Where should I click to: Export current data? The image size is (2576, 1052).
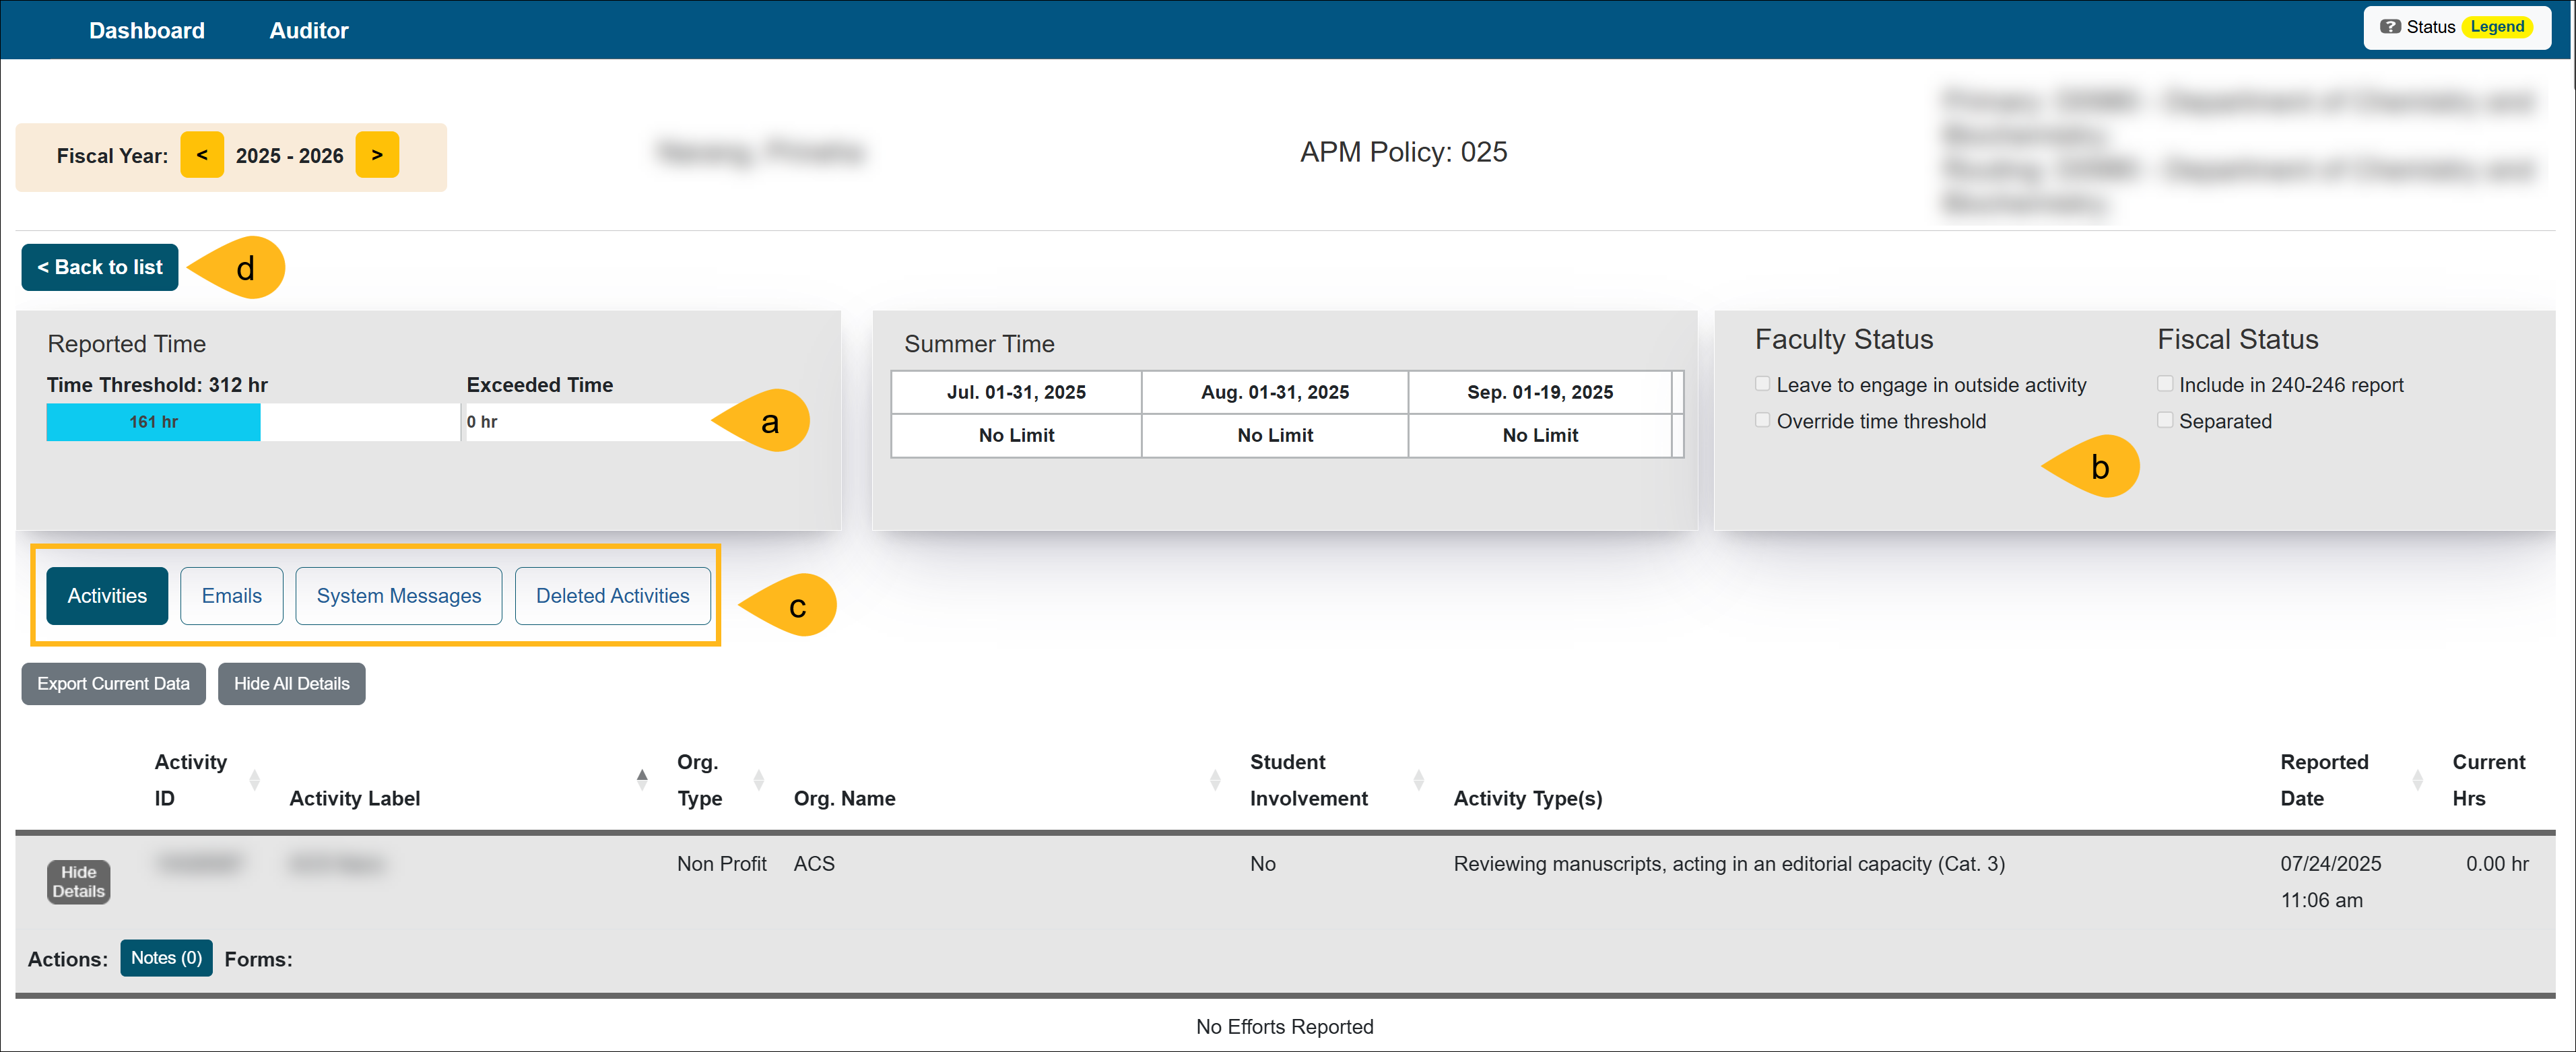pyautogui.click(x=113, y=683)
